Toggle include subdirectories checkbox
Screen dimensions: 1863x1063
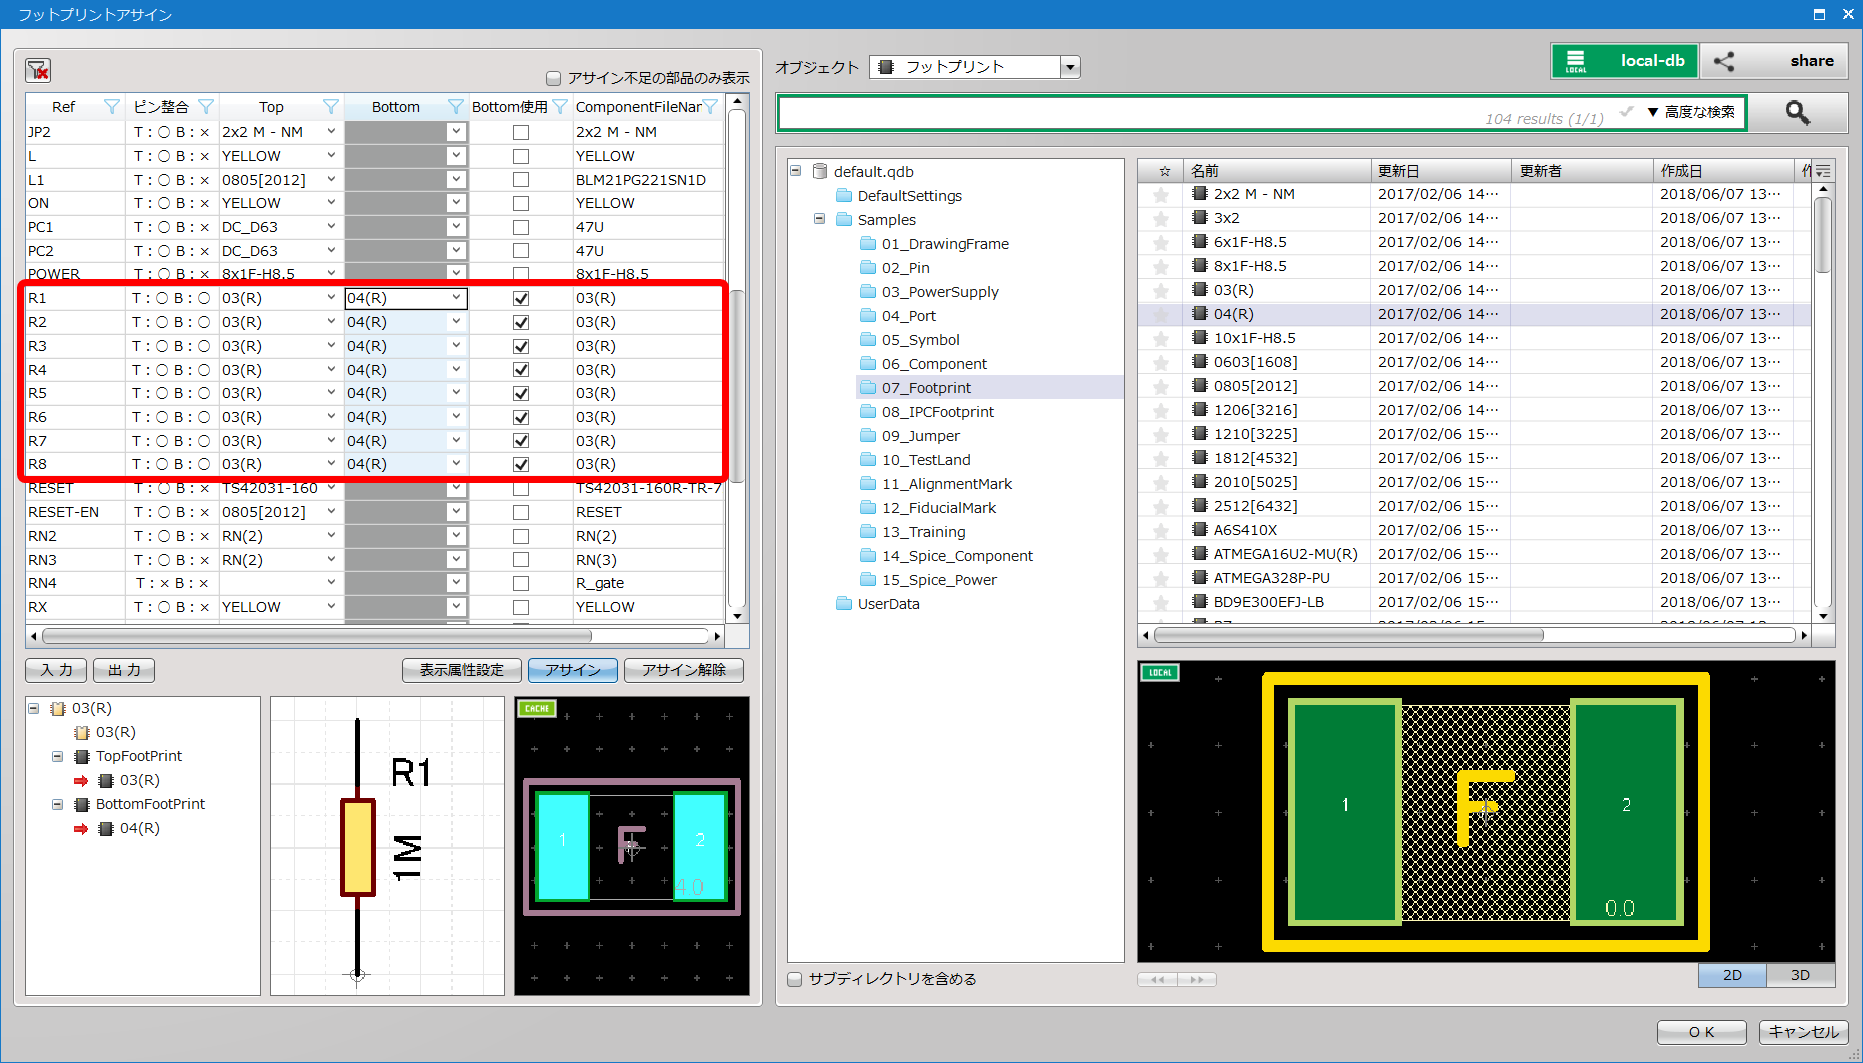795,979
